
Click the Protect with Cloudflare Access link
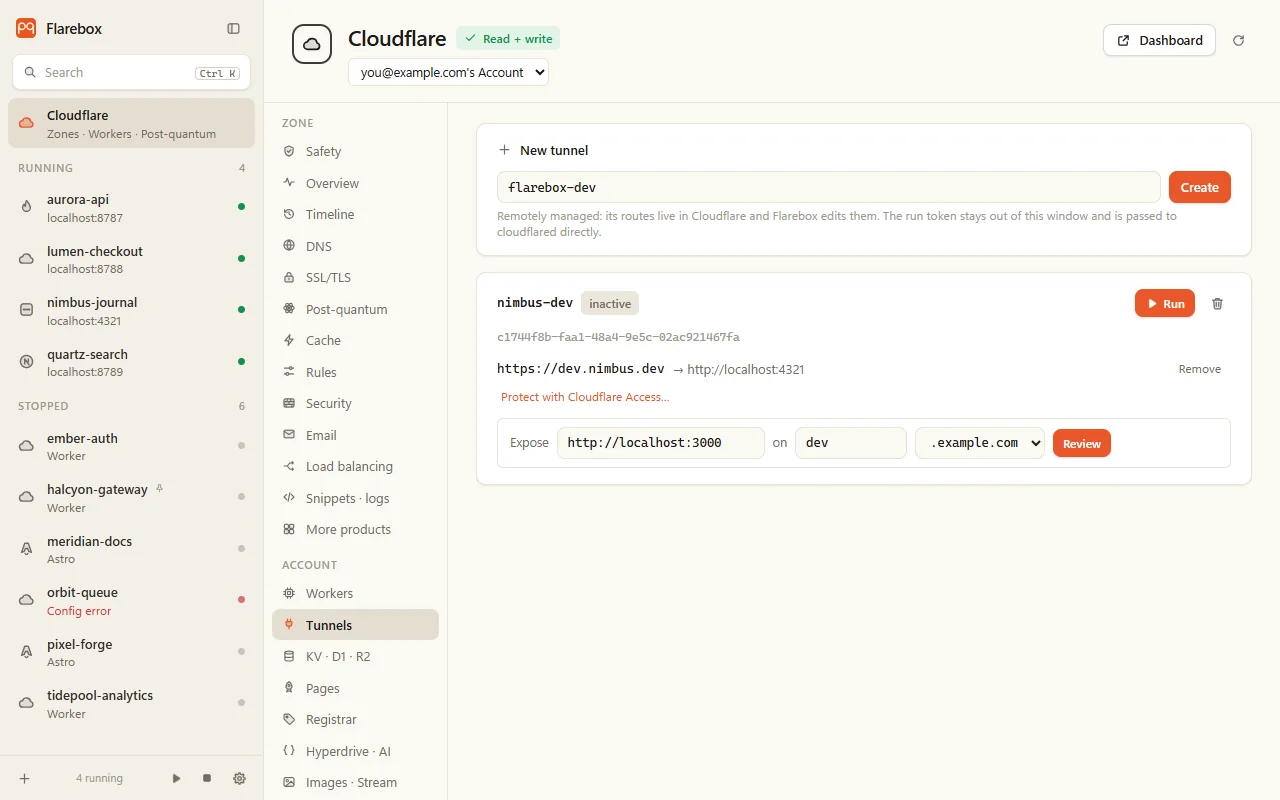coord(585,397)
